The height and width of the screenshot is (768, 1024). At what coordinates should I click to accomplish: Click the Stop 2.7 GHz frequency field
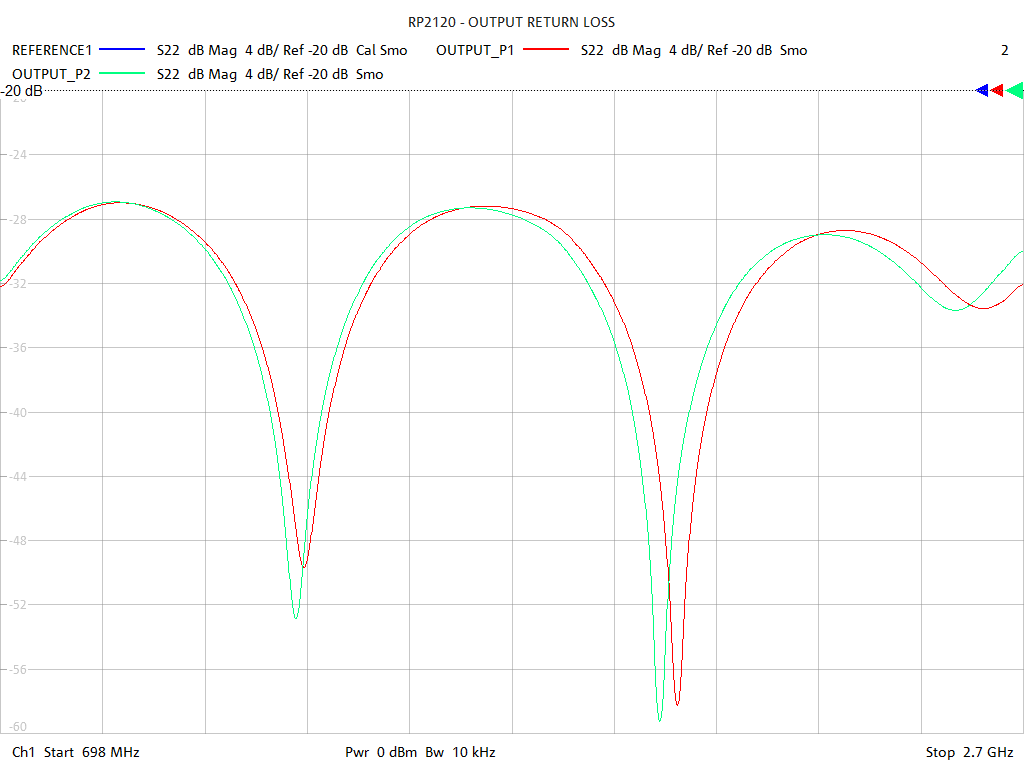pos(968,752)
